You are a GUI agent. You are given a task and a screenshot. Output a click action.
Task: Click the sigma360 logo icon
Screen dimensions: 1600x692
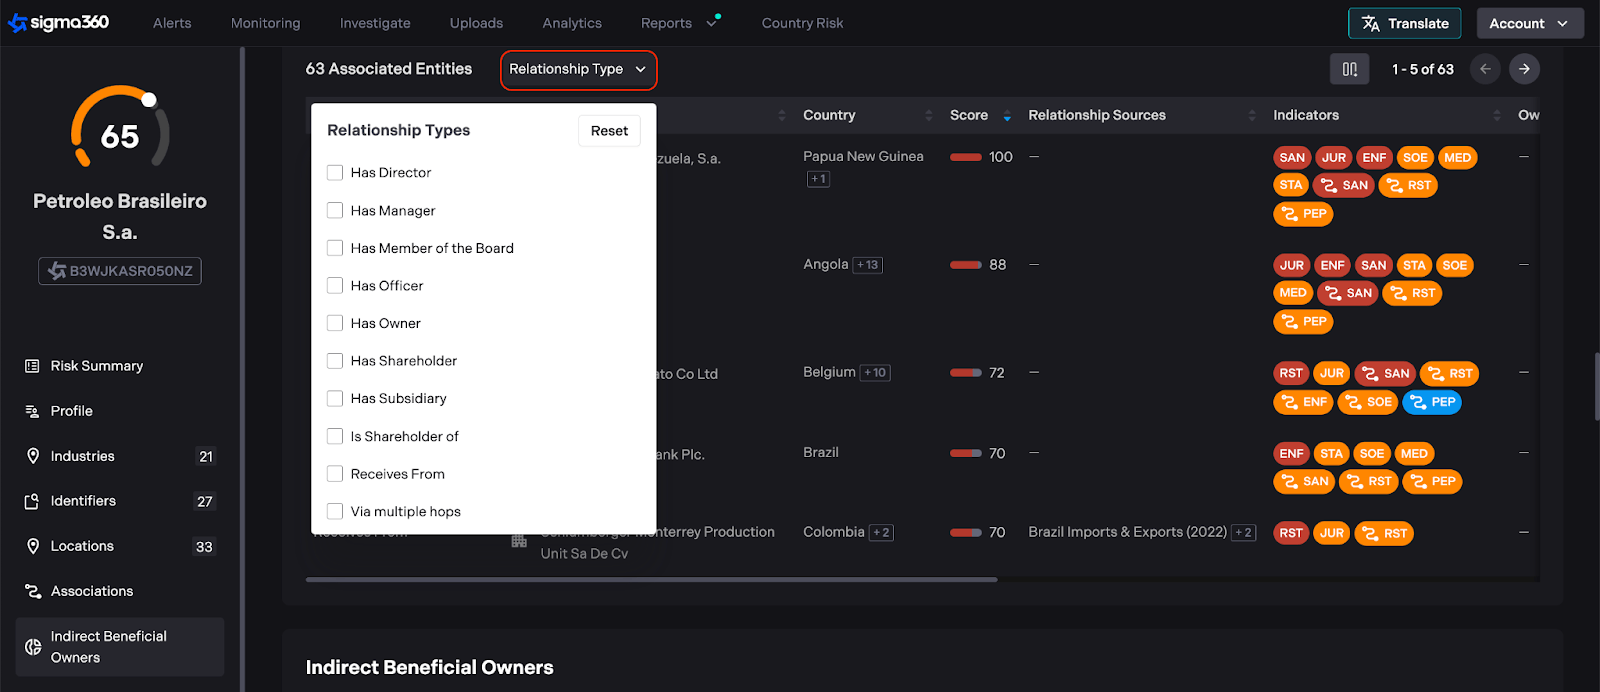[18, 23]
